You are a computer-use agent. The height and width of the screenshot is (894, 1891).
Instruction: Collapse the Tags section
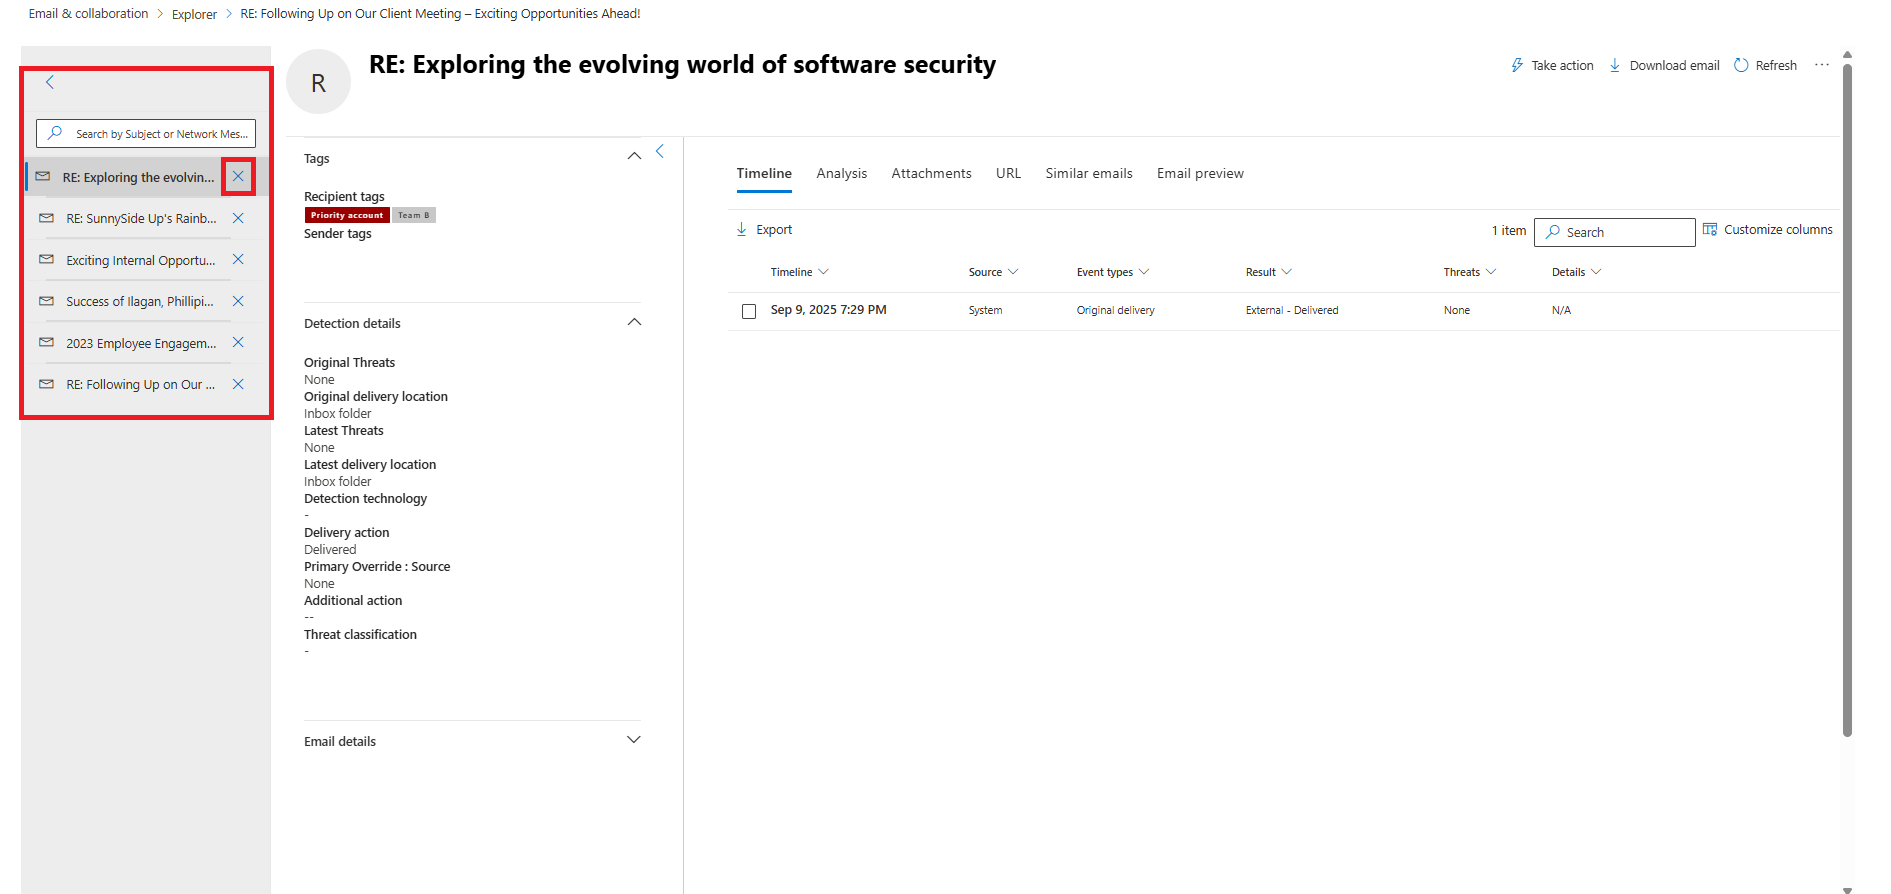(x=634, y=156)
